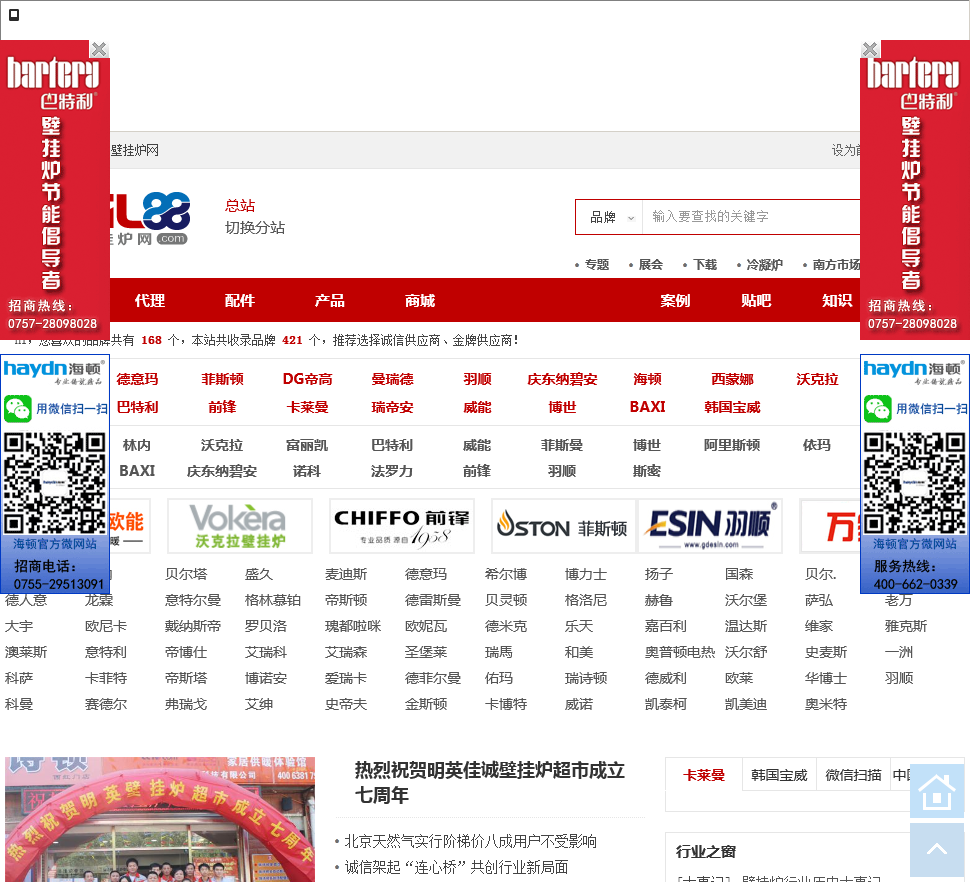Open the 配件 navigation menu item
Image resolution: width=970 pixels, height=882 pixels.
pos(240,301)
